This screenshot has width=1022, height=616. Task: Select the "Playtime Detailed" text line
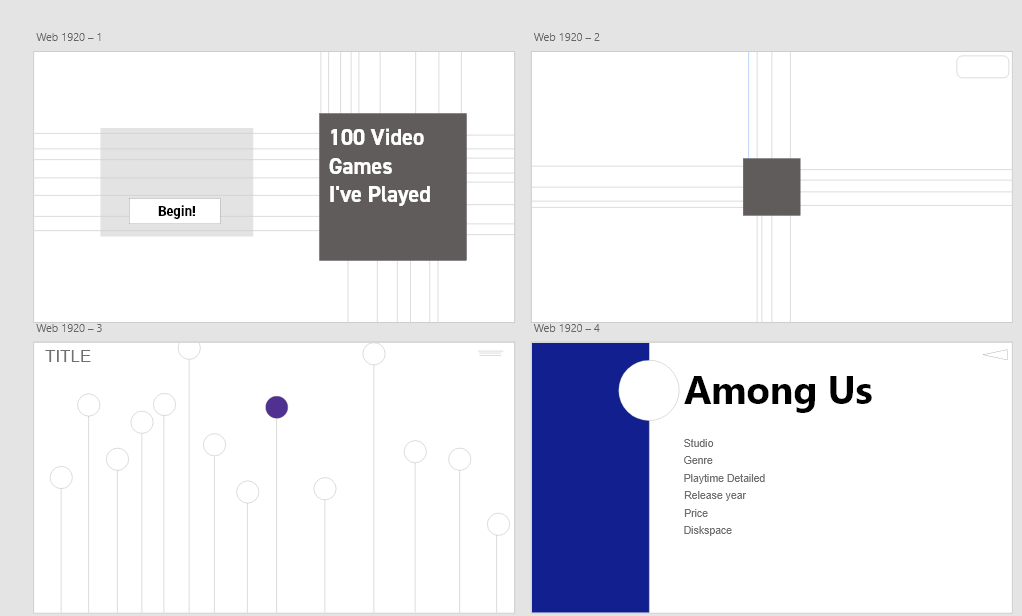724,478
